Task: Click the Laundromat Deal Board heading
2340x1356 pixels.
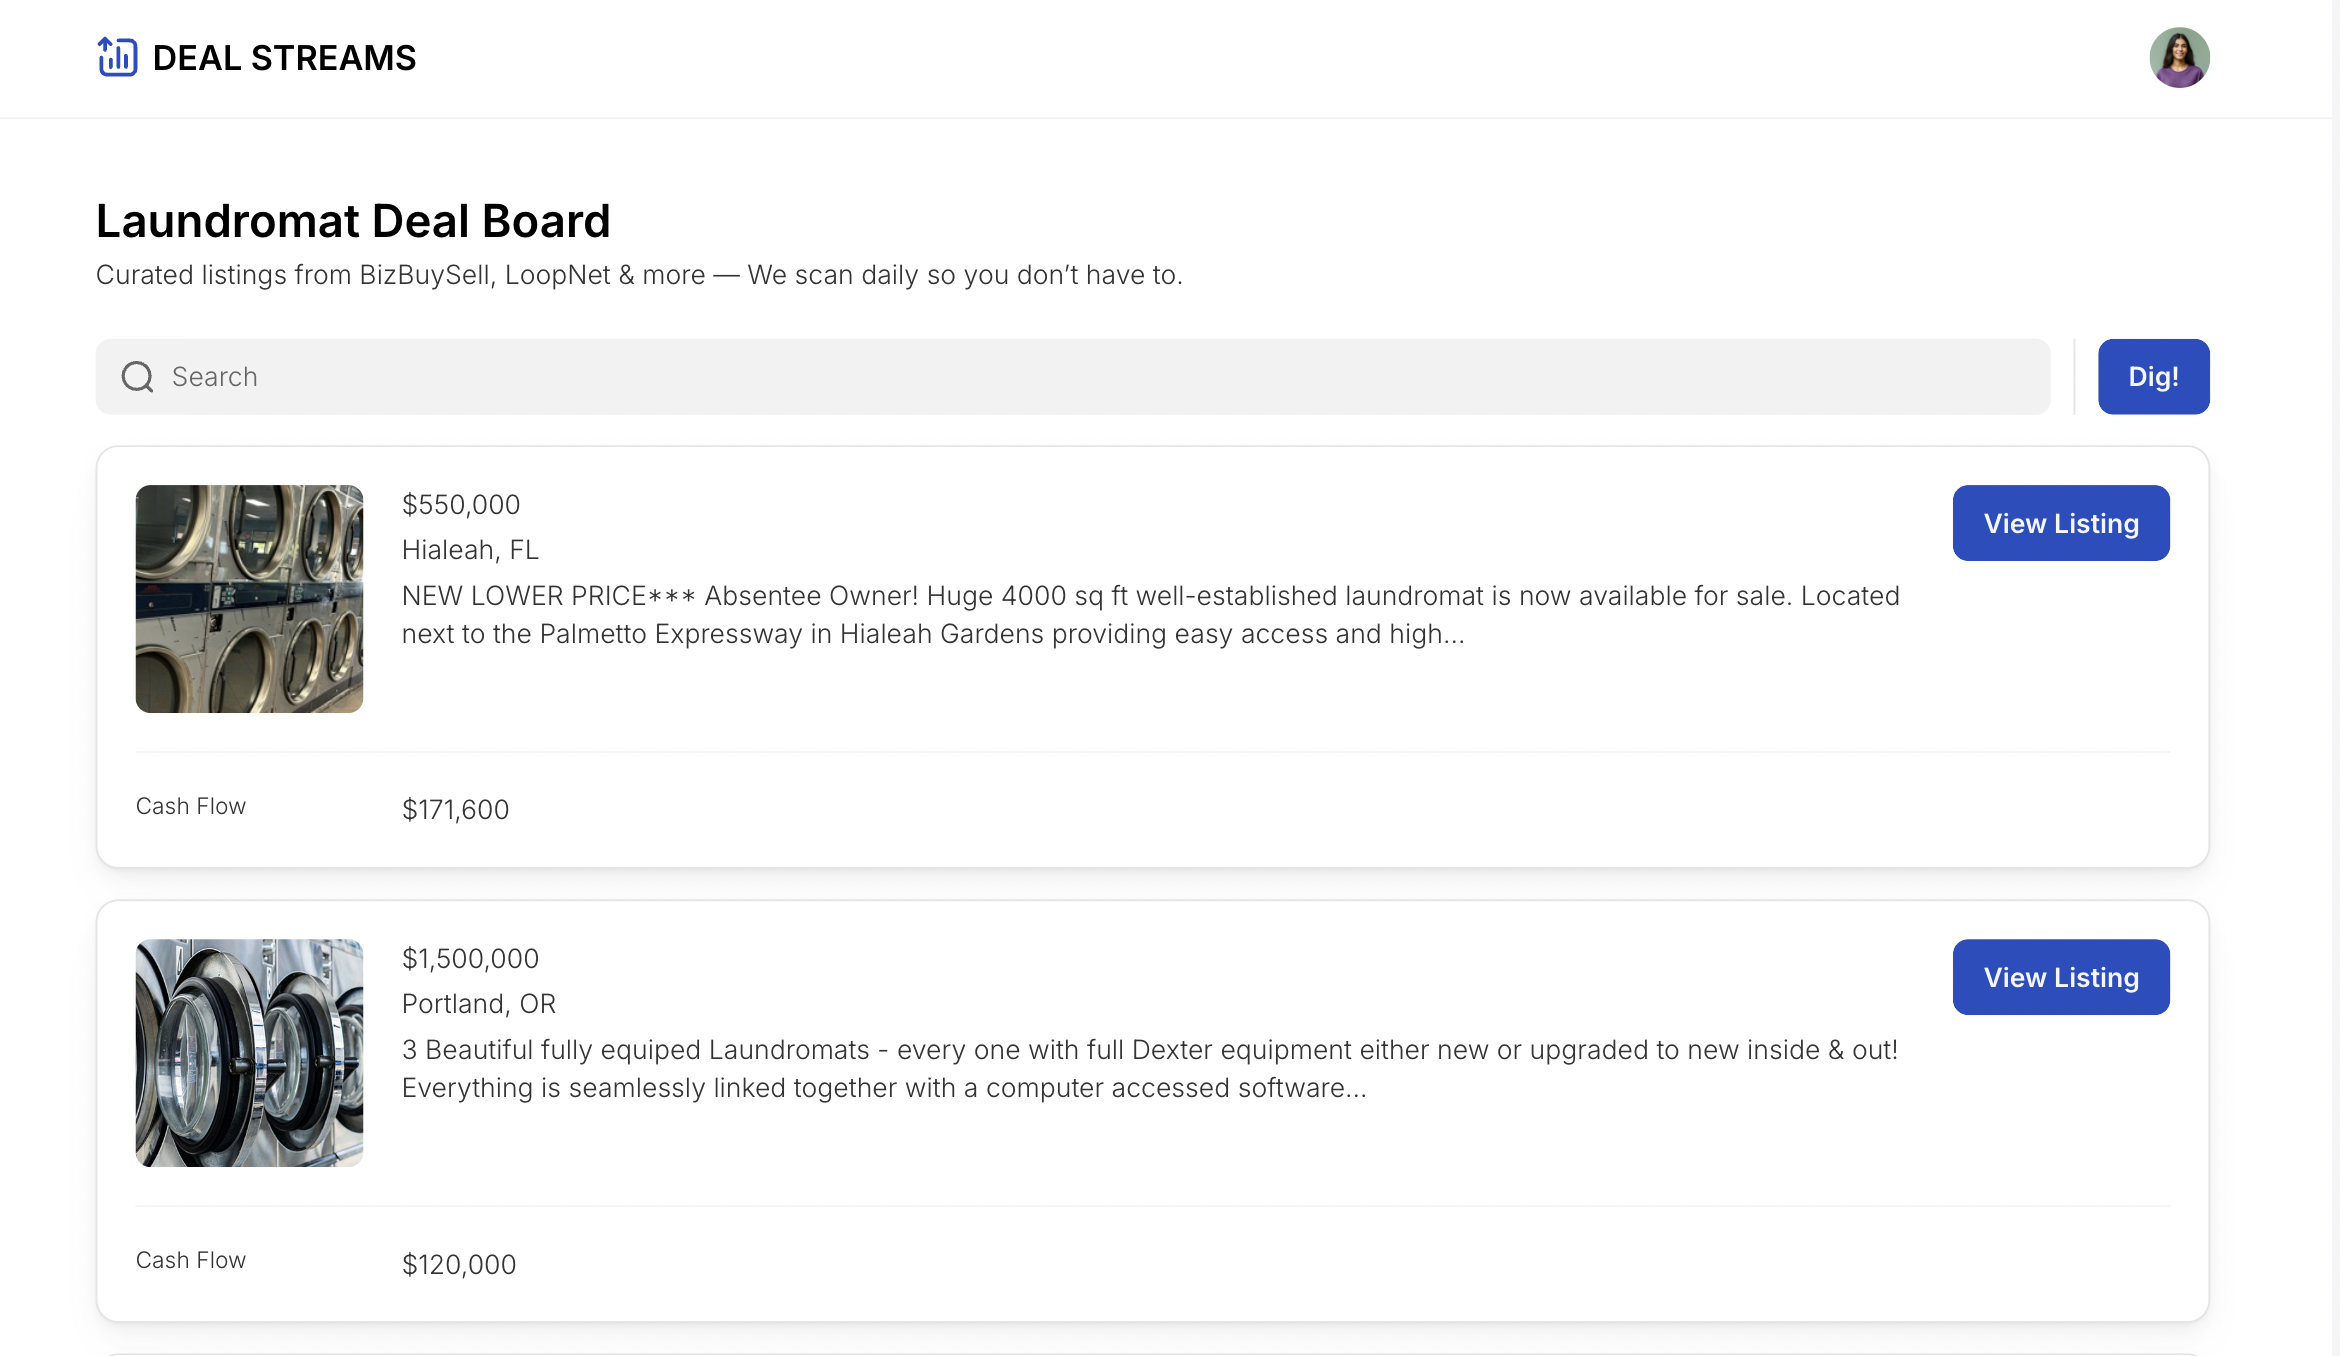Action: coord(353,221)
